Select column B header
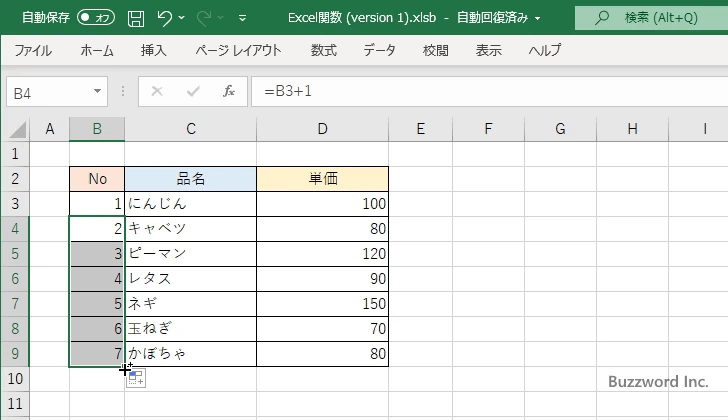Viewport: 728px width, 420px height. point(97,129)
